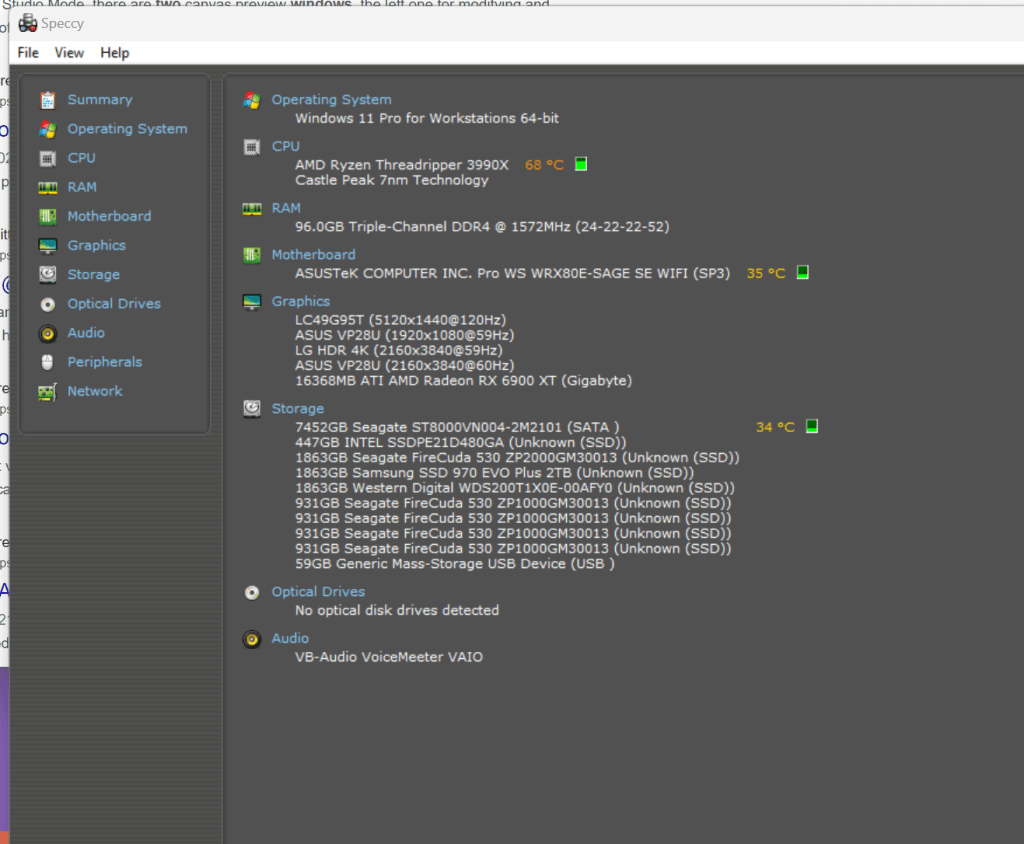Click 'Pro WS WRX80E-SAGE SE WIFI' motherboard line
Image resolution: width=1024 pixels, height=844 pixels.
512,273
